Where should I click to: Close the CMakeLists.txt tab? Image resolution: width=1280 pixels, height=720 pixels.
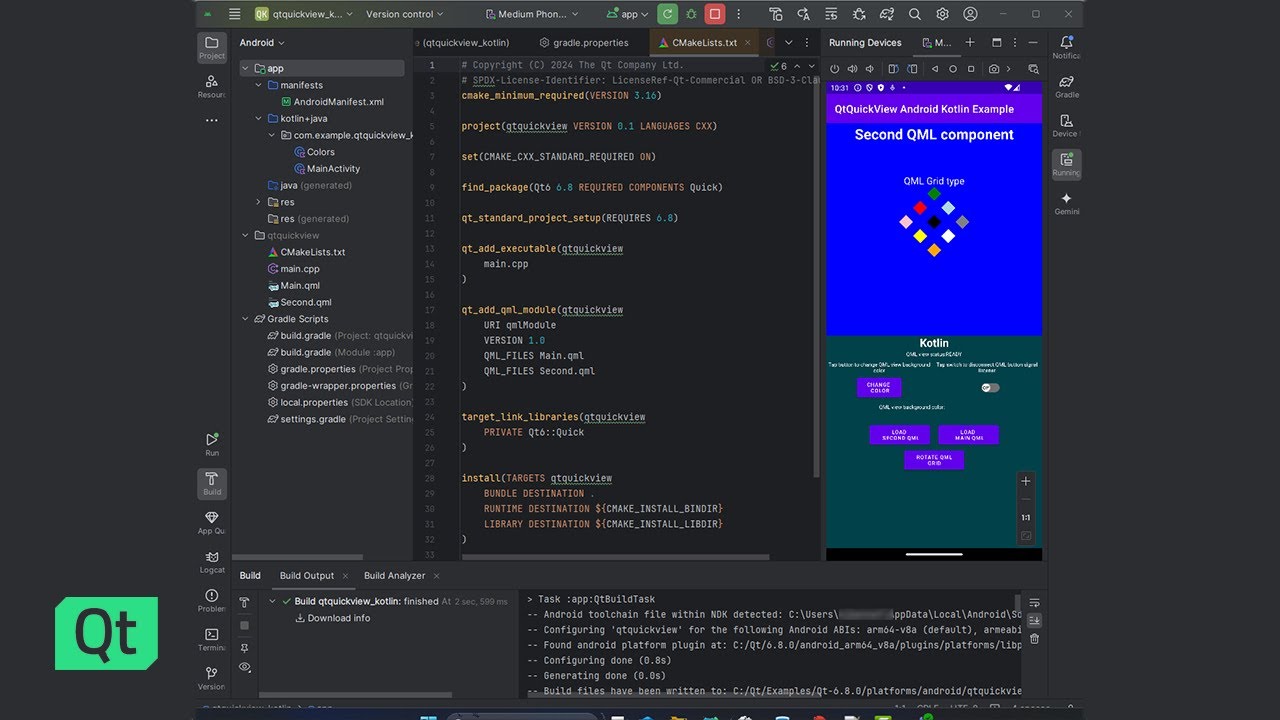point(749,43)
